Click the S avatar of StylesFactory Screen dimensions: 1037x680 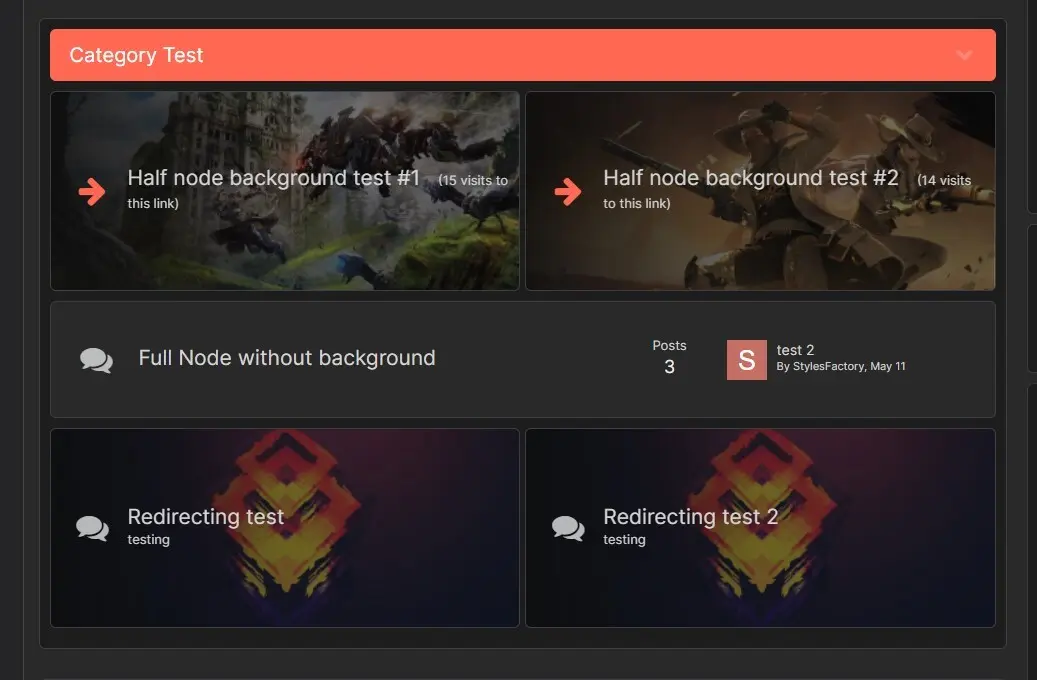coord(747,360)
